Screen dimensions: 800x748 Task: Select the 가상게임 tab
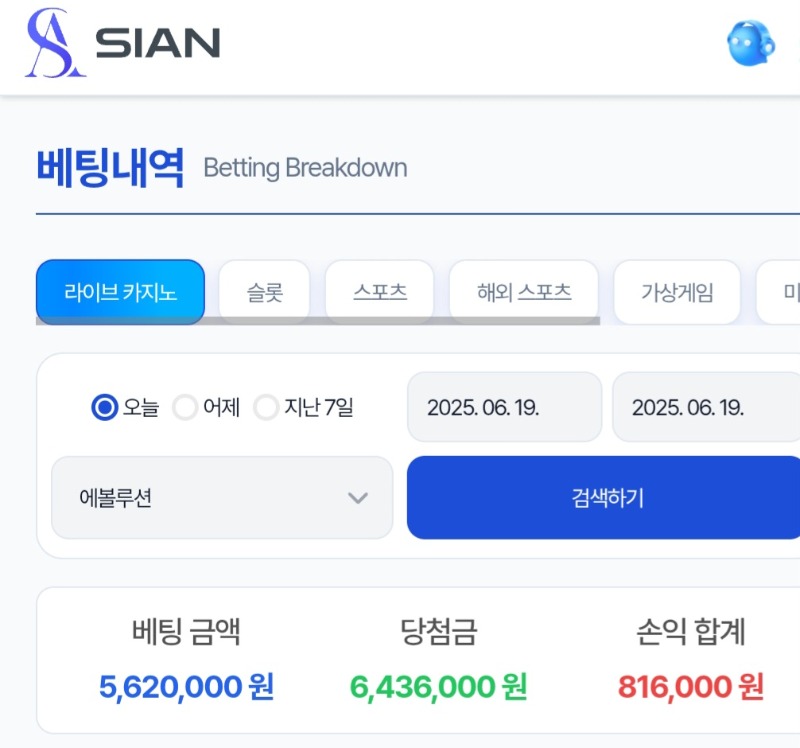tap(677, 292)
